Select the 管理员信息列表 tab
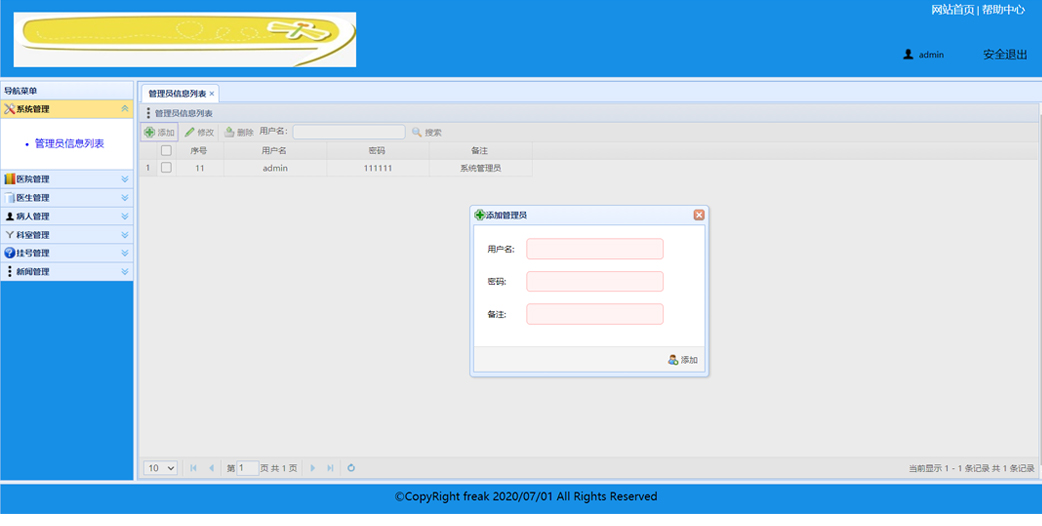The image size is (1042, 526). (x=176, y=94)
